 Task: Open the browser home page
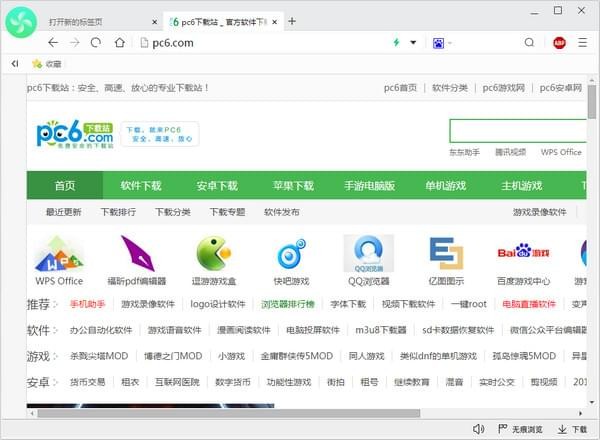click(x=119, y=42)
